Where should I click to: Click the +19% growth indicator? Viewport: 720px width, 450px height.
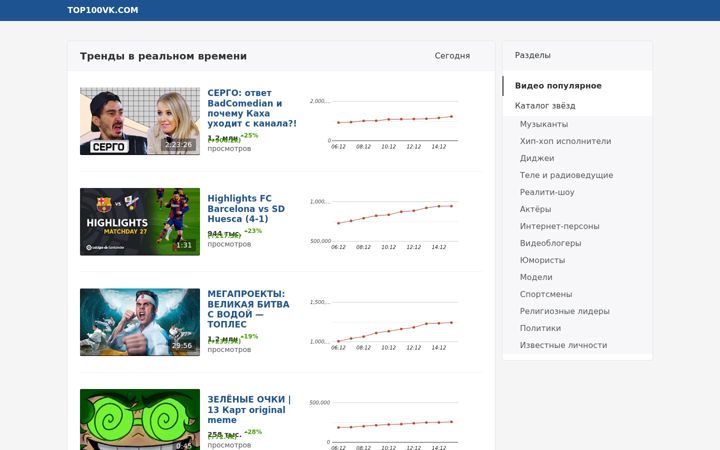point(249,337)
